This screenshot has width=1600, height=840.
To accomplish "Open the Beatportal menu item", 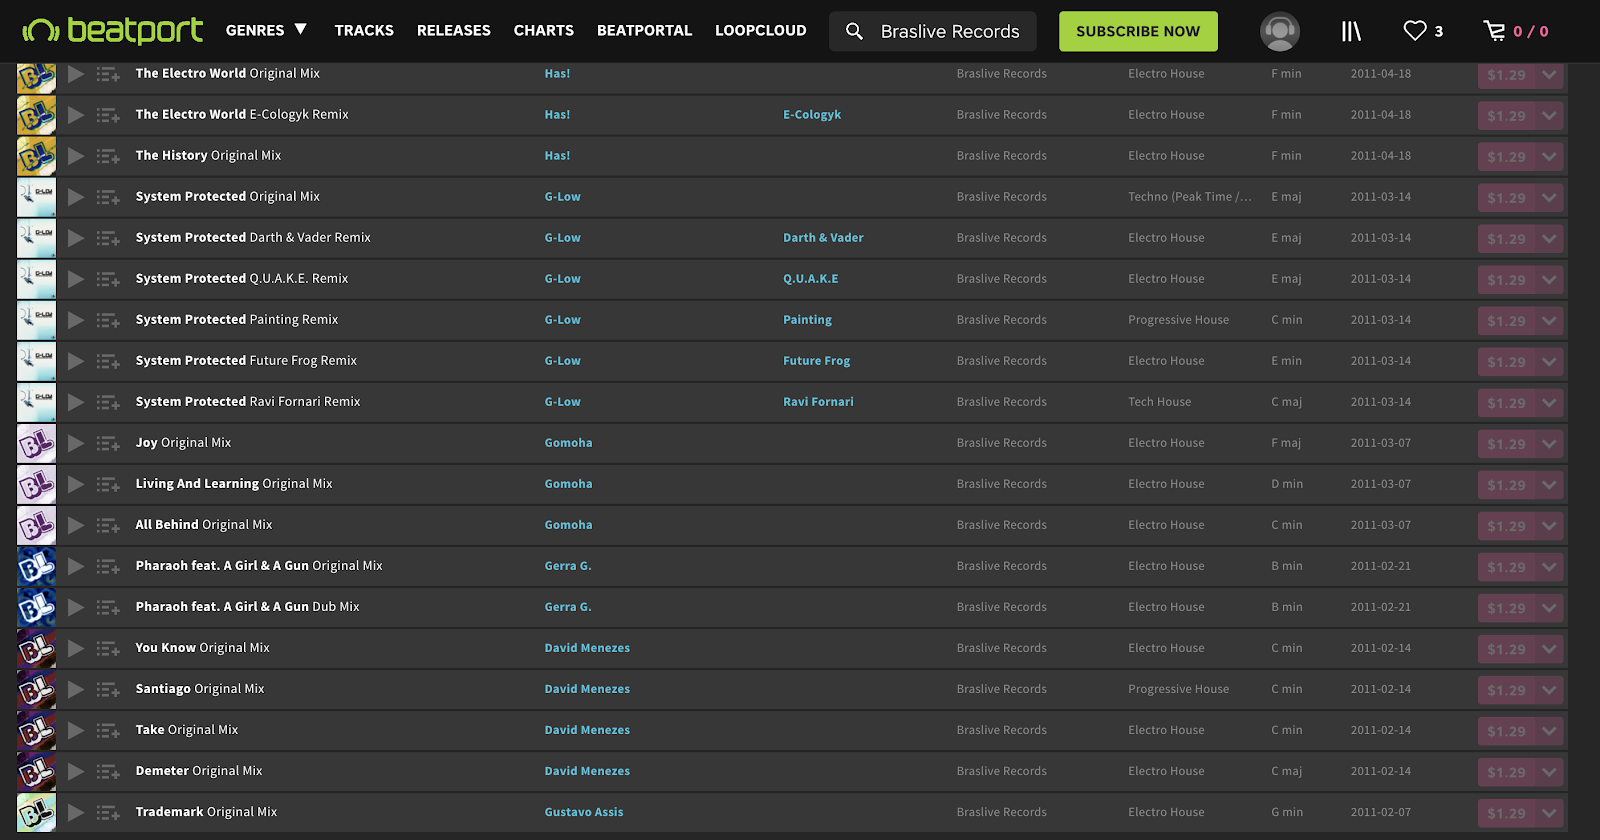I will tap(644, 30).
